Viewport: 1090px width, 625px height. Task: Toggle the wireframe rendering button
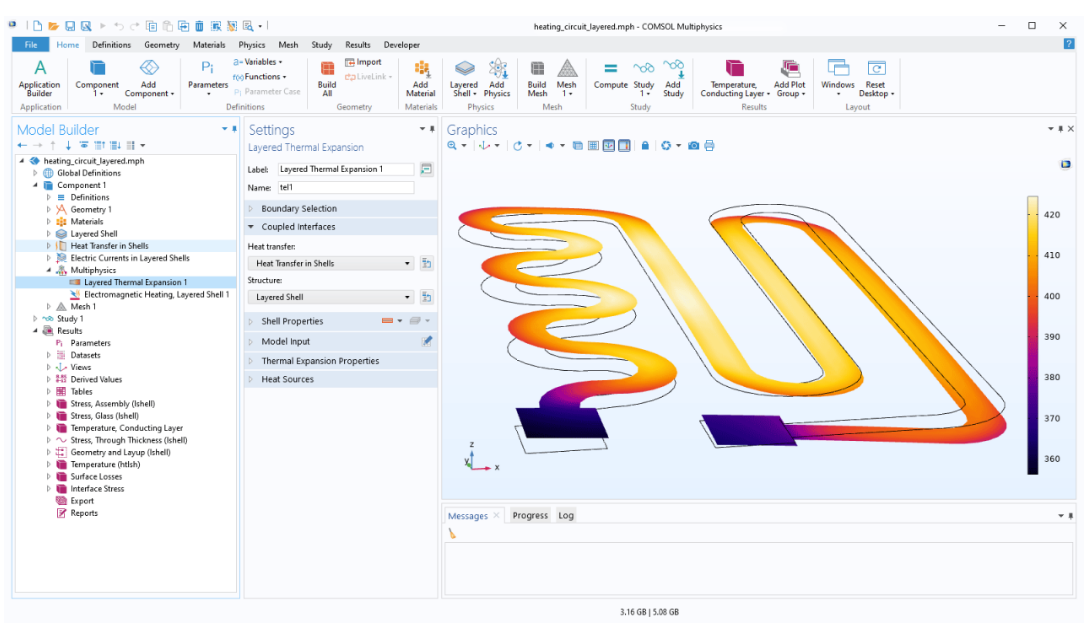(x=578, y=145)
